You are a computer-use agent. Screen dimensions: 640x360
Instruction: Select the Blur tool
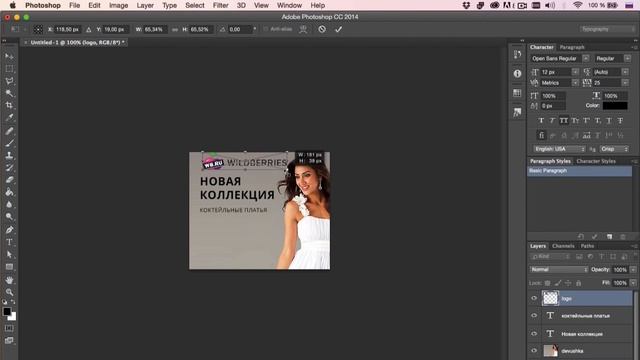pyautogui.click(x=9, y=204)
